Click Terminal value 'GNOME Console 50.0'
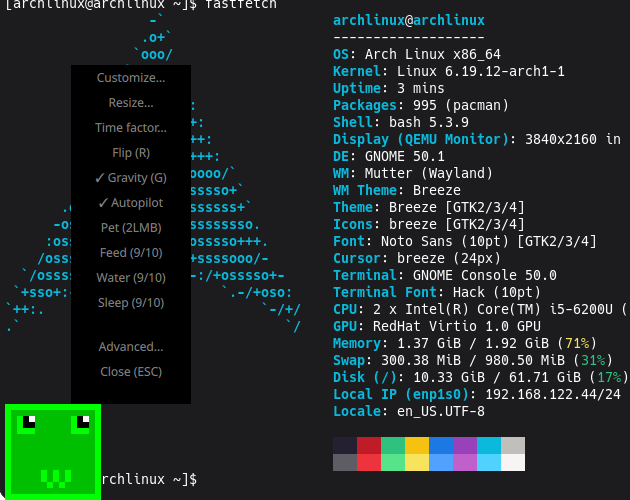The height and width of the screenshot is (500, 630). pyautogui.click(x=485, y=275)
